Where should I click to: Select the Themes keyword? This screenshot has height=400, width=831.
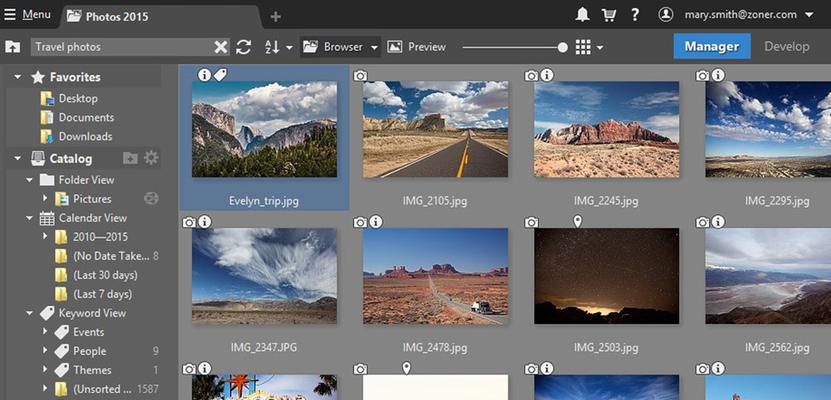tap(92, 370)
